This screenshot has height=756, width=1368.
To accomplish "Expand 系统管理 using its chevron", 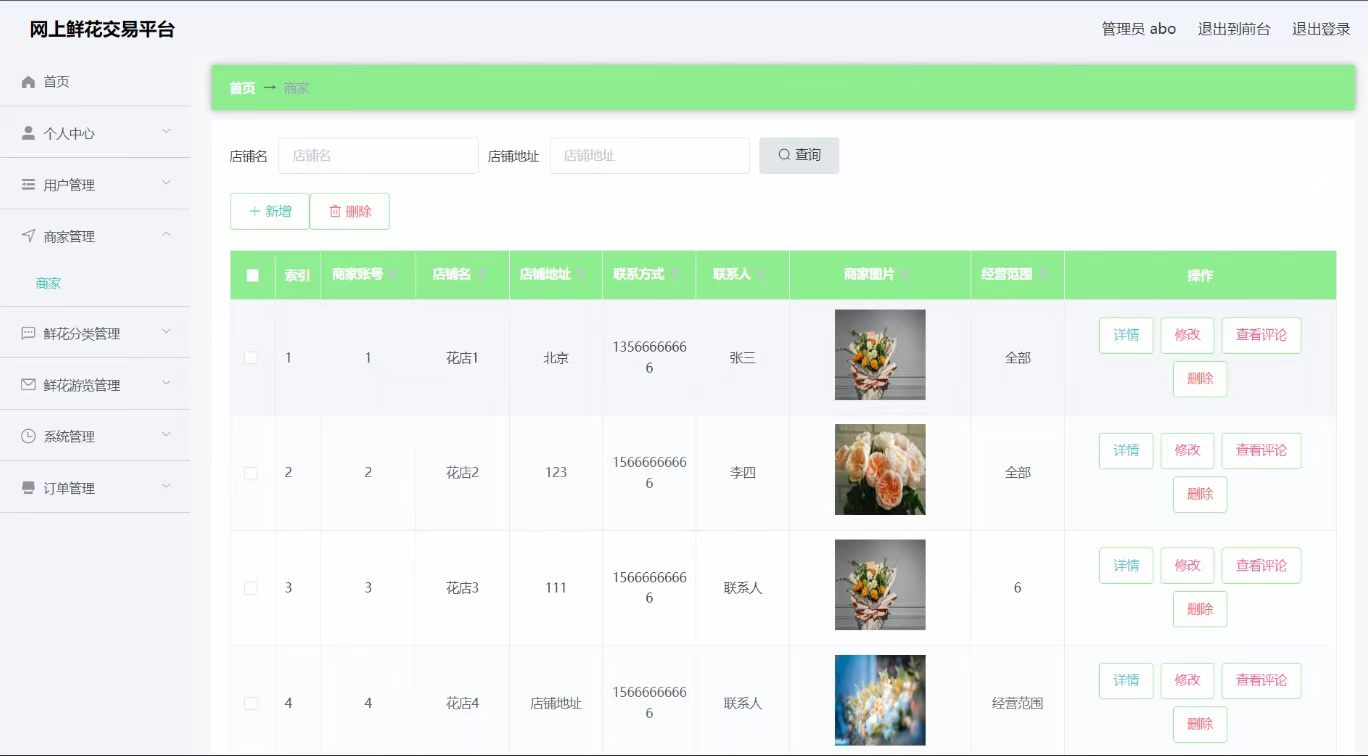I will pos(167,435).
